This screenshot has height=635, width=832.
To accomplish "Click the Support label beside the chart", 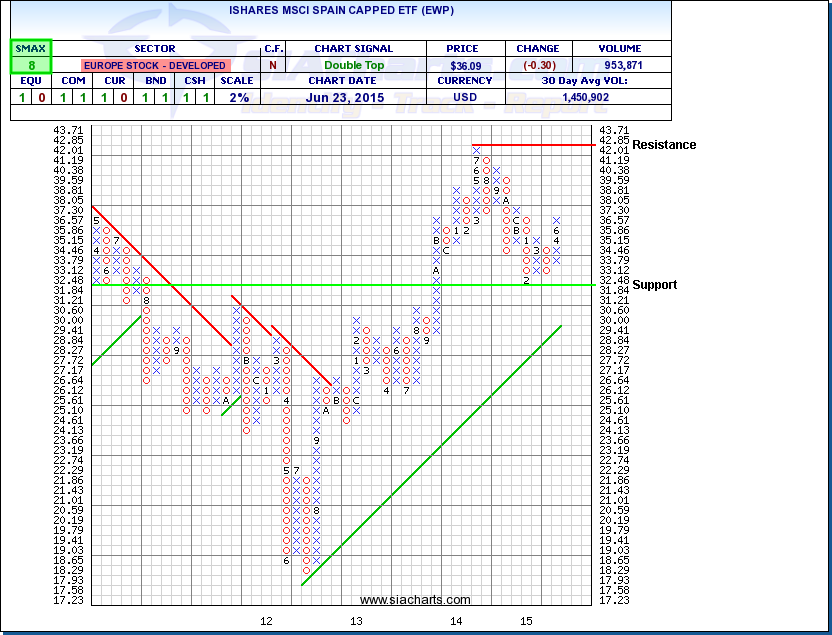I will coord(655,285).
